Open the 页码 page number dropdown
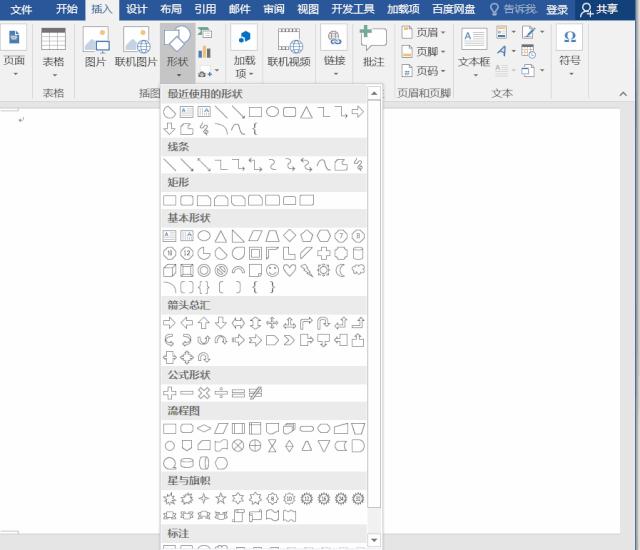Viewport: 640px width, 550px height. (x=424, y=71)
